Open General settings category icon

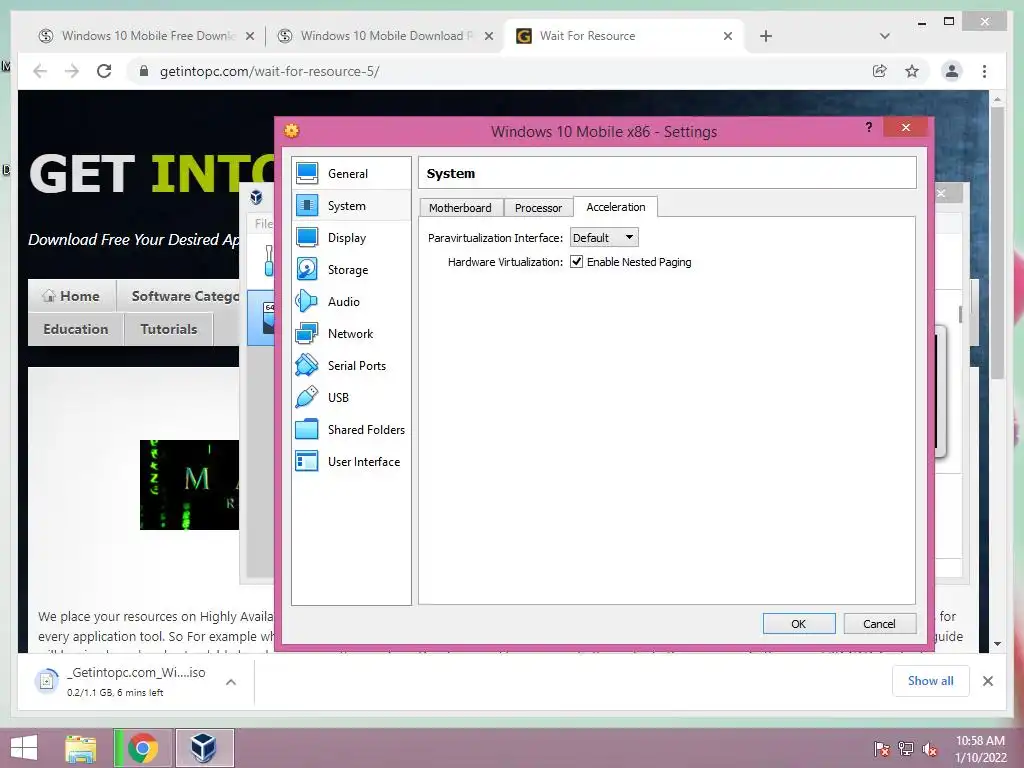(x=307, y=174)
